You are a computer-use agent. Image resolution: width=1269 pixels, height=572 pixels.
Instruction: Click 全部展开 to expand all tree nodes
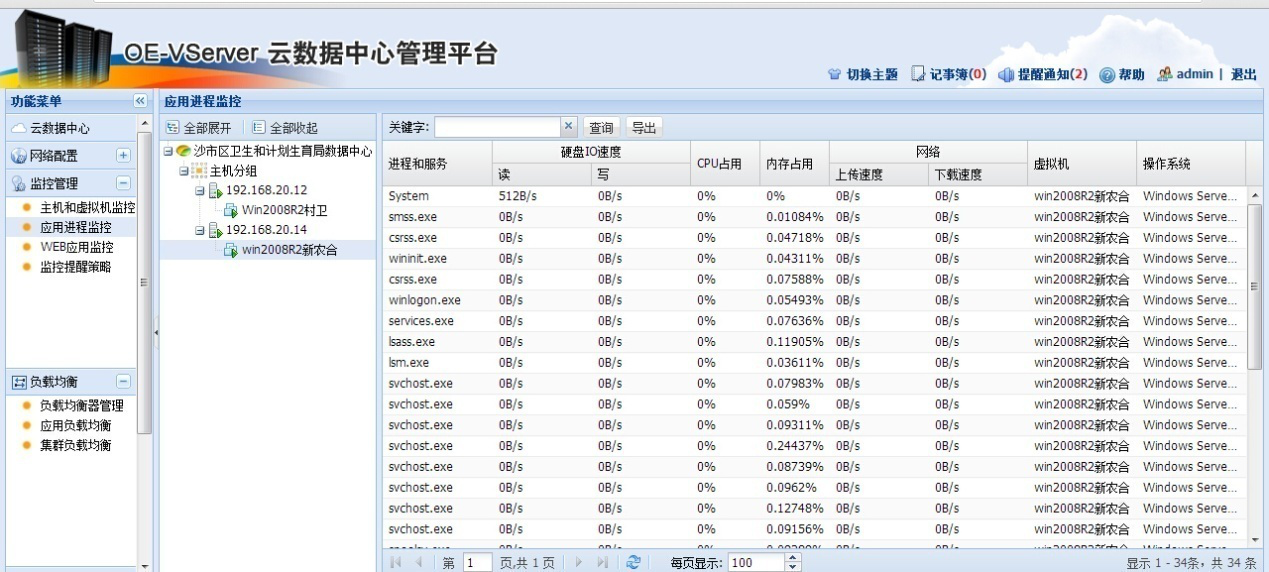pyautogui.click(x=199, y=128)
